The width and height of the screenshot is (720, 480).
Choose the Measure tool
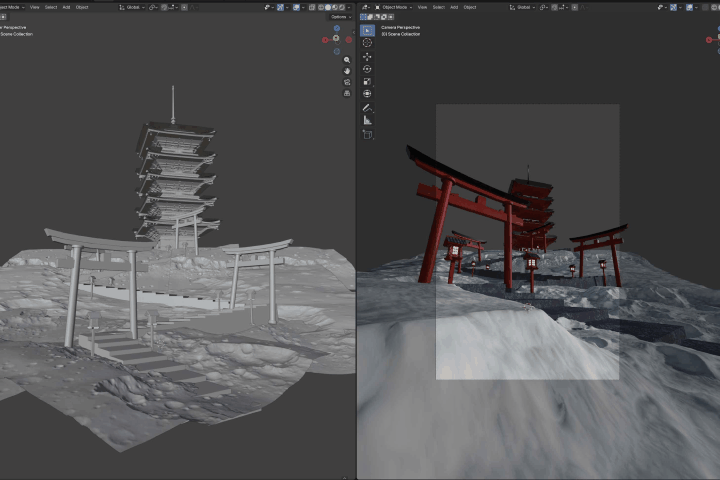pyautogui.click(x=367, y=120)
